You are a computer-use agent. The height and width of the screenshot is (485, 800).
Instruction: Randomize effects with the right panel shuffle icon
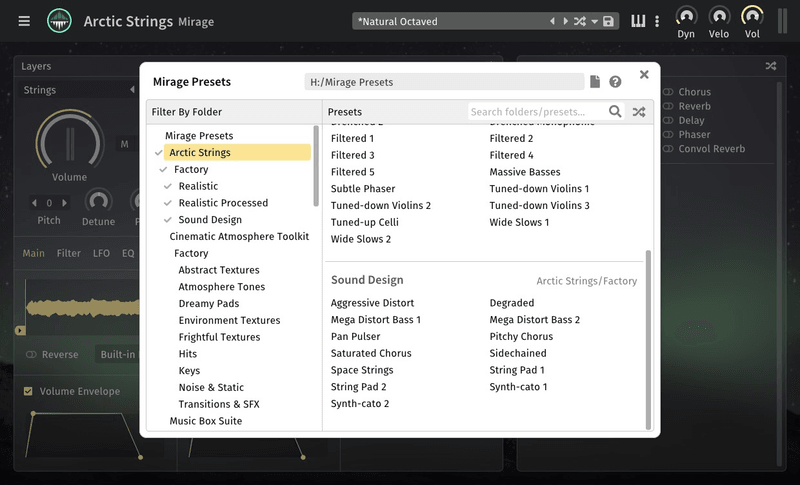pyautogui.click(x=770, y=66)
